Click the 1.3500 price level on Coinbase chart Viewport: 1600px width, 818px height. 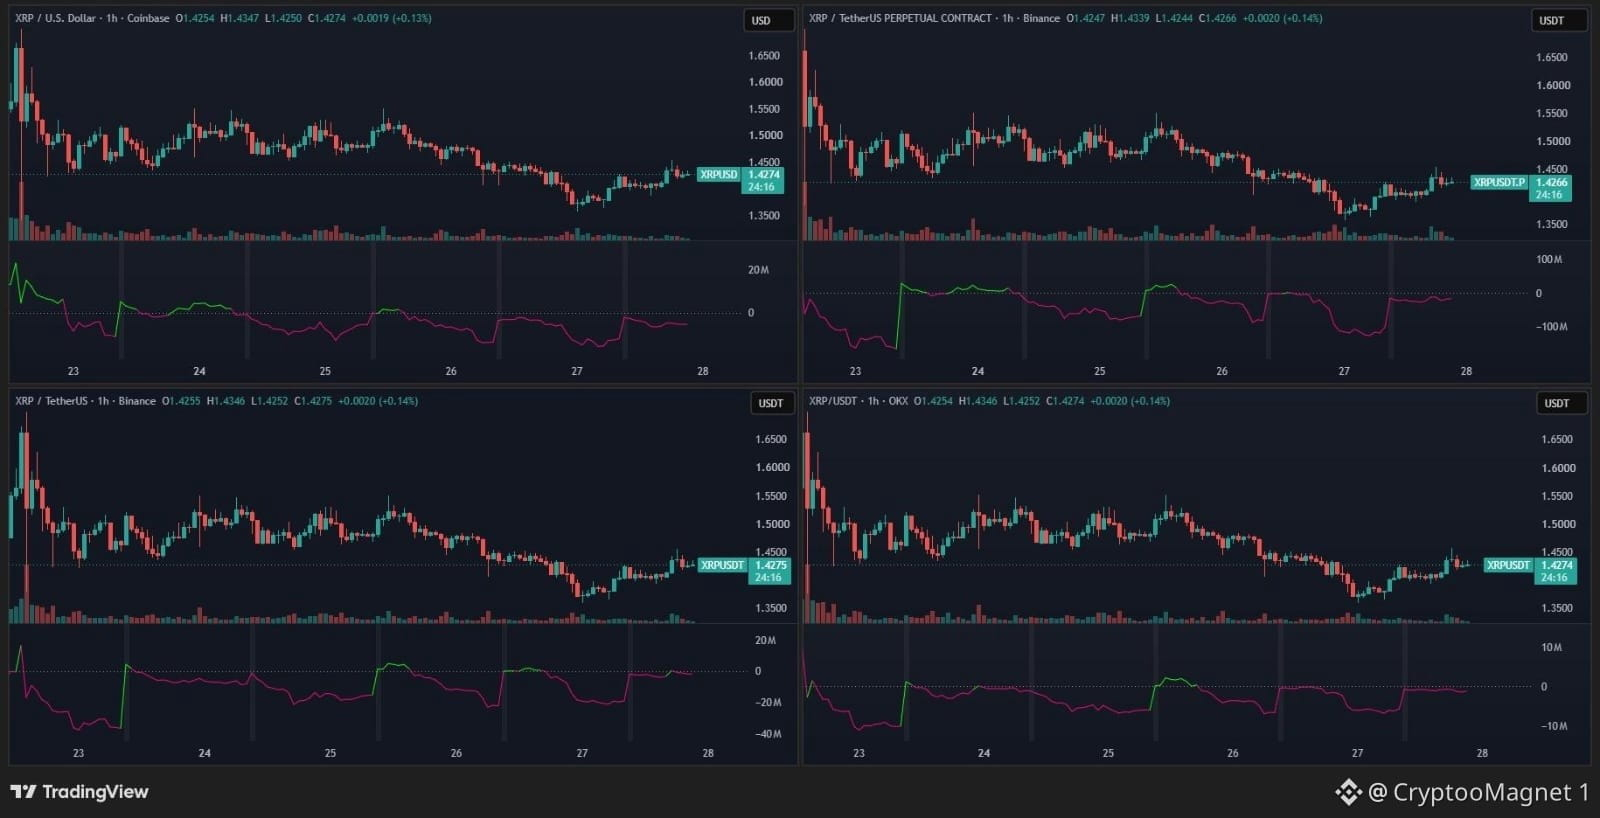coord(764,215)
